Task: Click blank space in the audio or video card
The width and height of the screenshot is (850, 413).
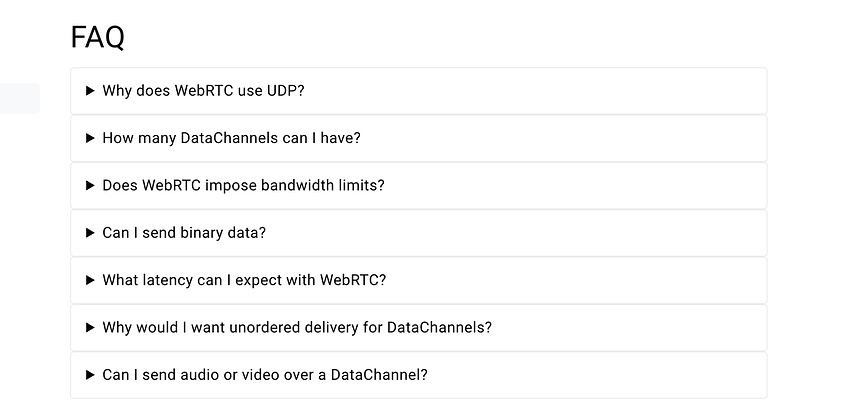Action: coord(596,375)
